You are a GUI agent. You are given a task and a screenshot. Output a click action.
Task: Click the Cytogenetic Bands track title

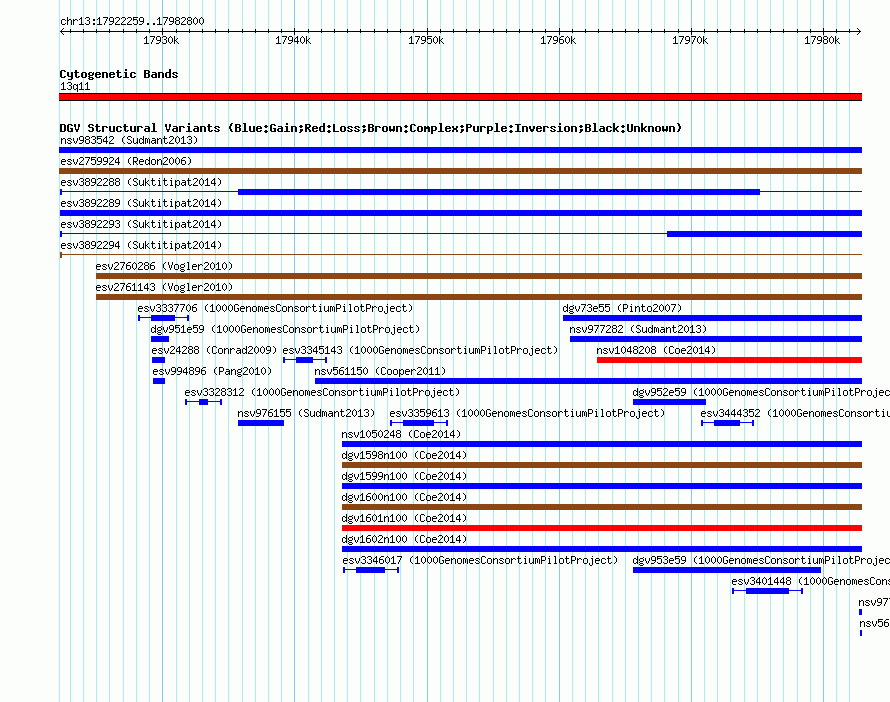[119, 74]
